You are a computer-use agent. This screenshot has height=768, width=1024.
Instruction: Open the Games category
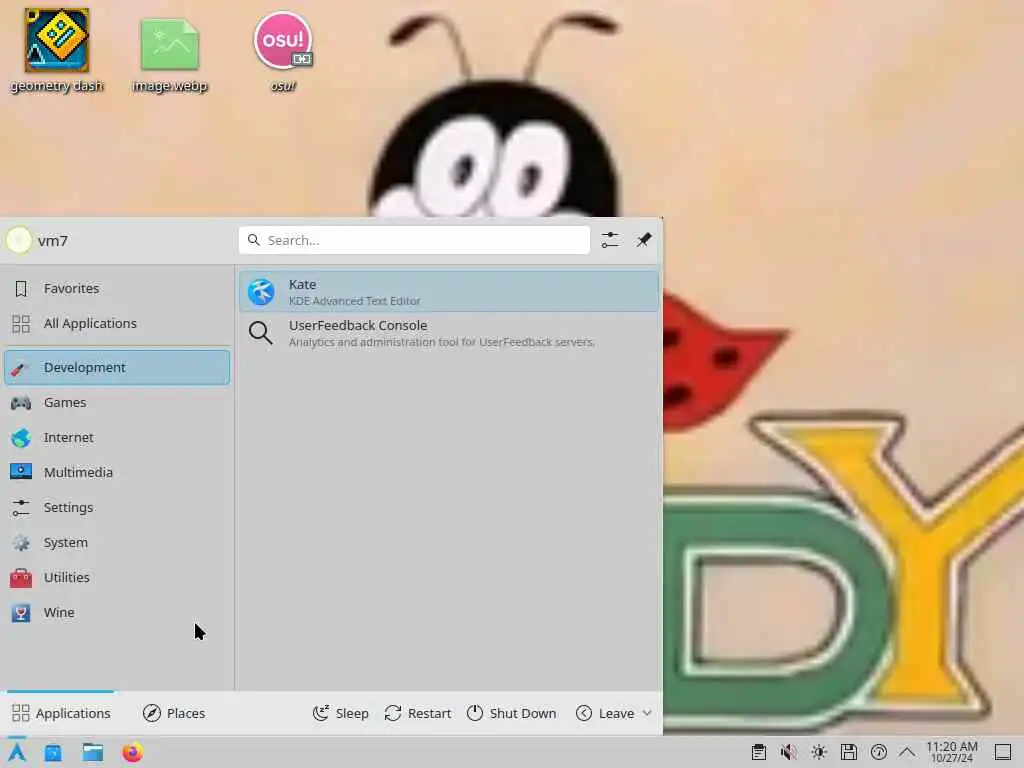(117, 402)
